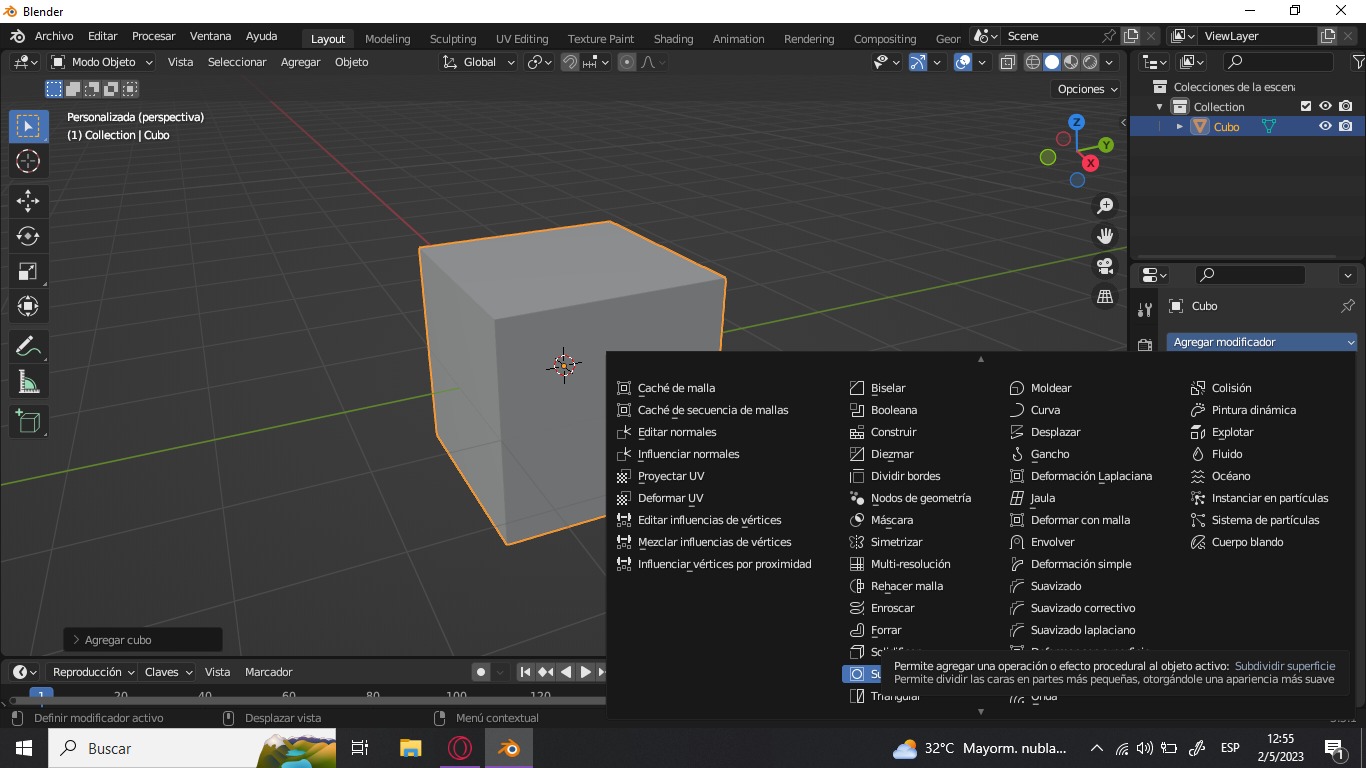Switch to the Modeling workspace tab

click(387, 39)
